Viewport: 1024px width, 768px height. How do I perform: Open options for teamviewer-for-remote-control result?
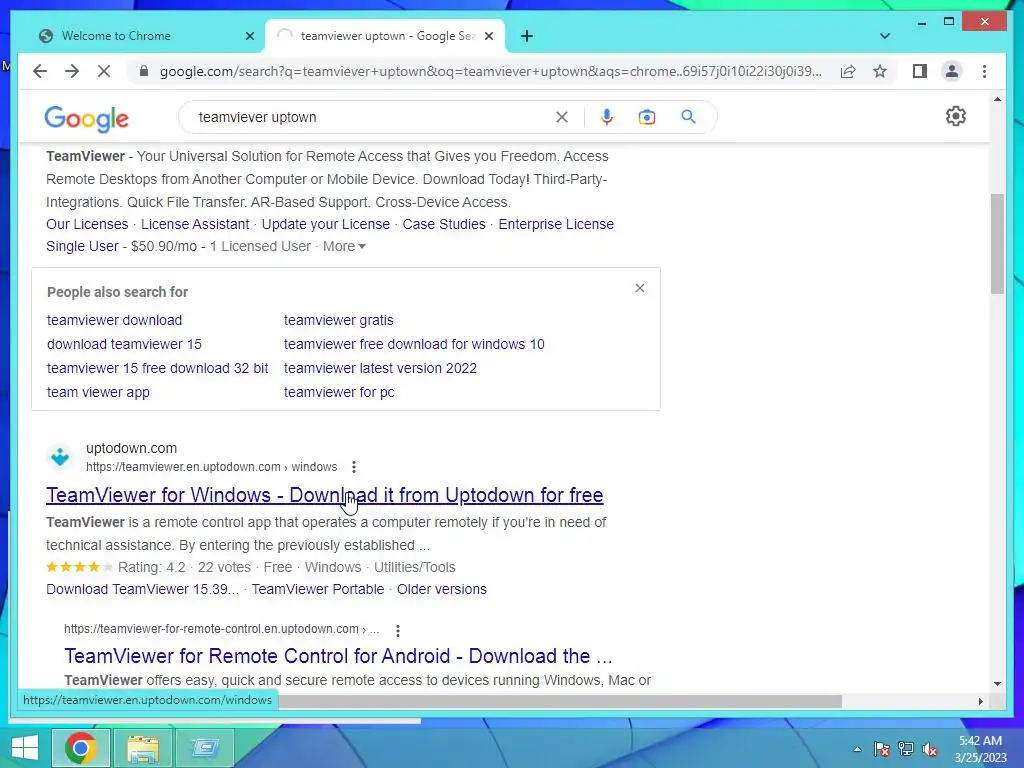coord(398,630)
